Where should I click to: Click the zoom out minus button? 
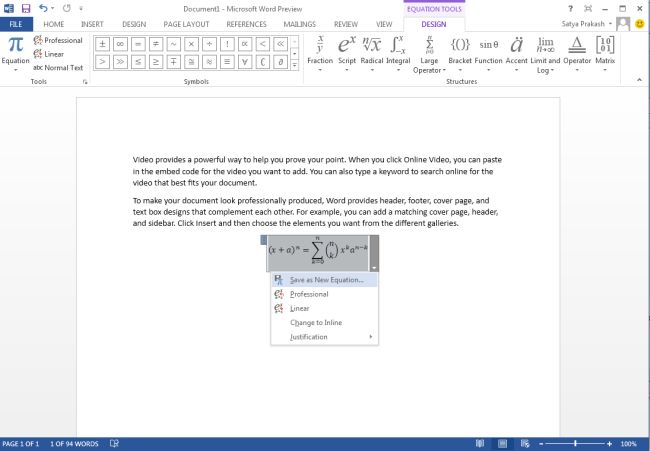coord(541,444)
